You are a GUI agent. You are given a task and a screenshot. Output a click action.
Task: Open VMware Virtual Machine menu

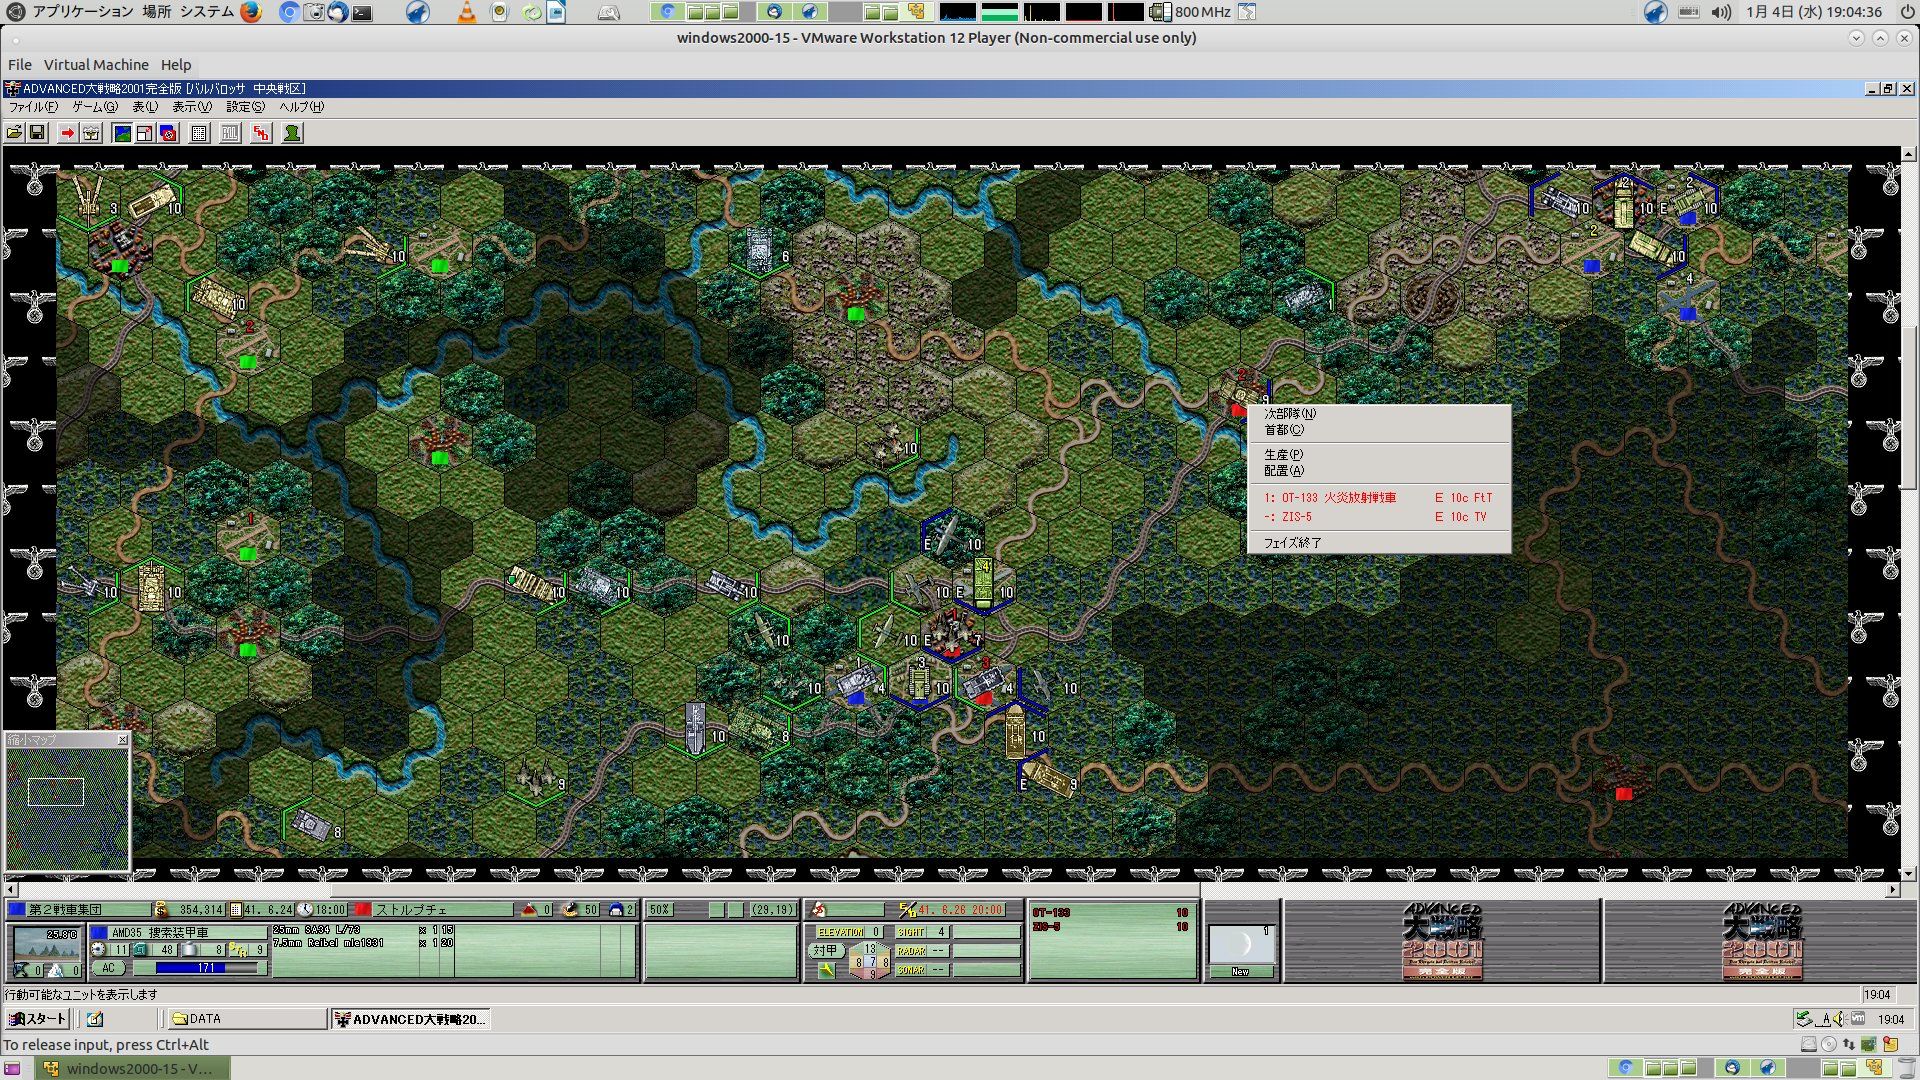pyautogui.click(x=96, y=65)
